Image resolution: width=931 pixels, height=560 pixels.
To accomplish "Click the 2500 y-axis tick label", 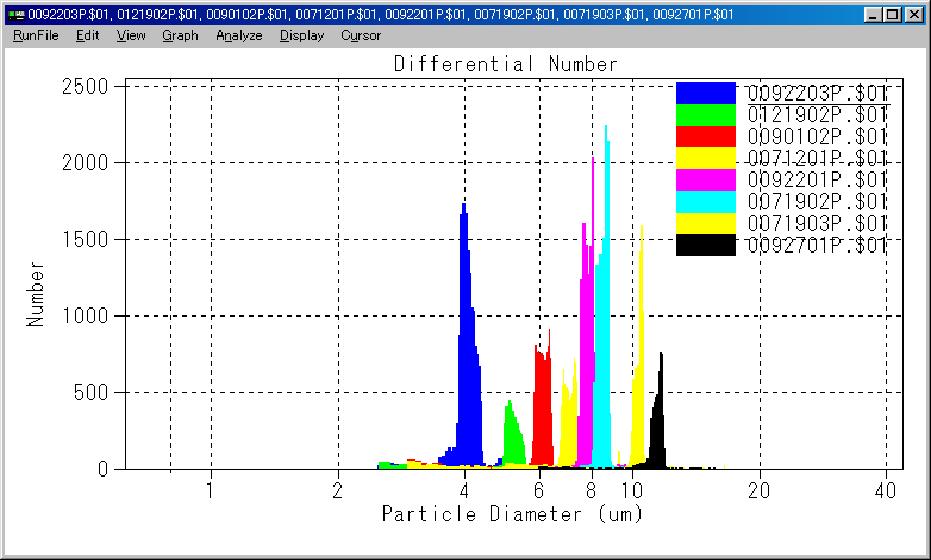I will [x=86, y=87].
